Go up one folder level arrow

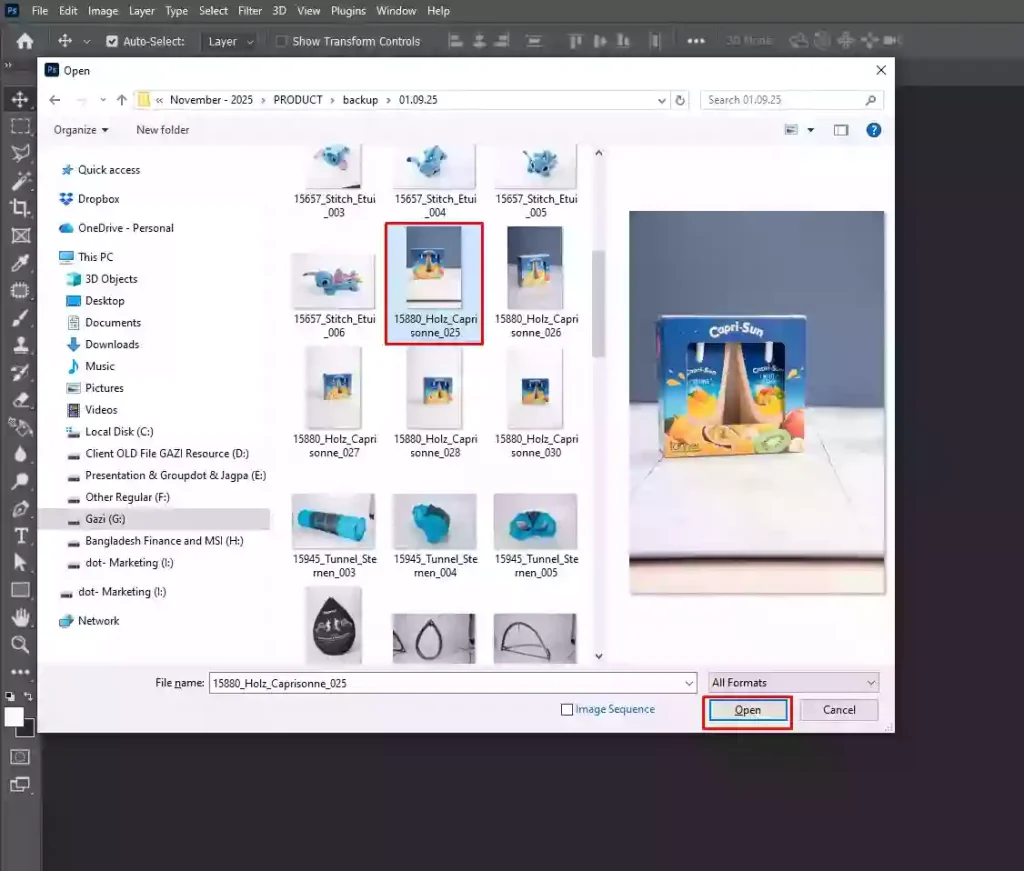[x=122, y=100]
